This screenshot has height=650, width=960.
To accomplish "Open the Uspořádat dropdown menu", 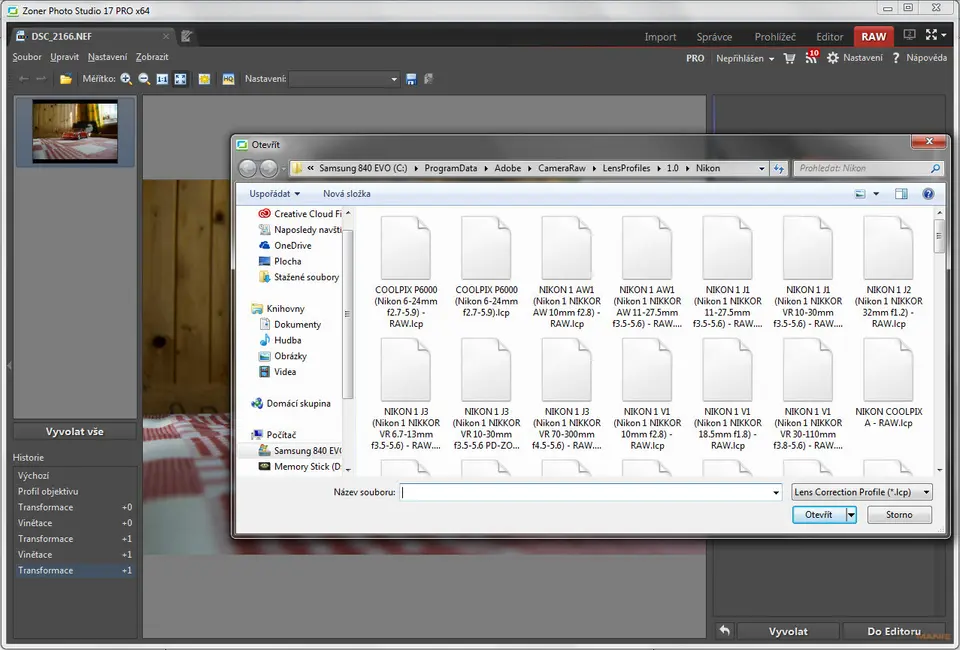I will pos(275,194).
